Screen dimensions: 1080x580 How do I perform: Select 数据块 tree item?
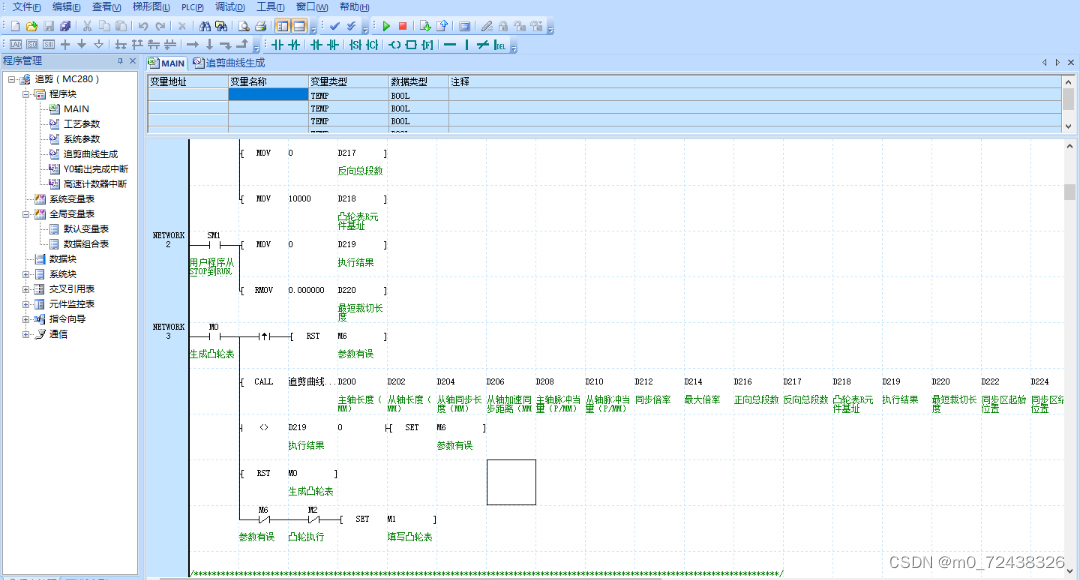[63, 259]
